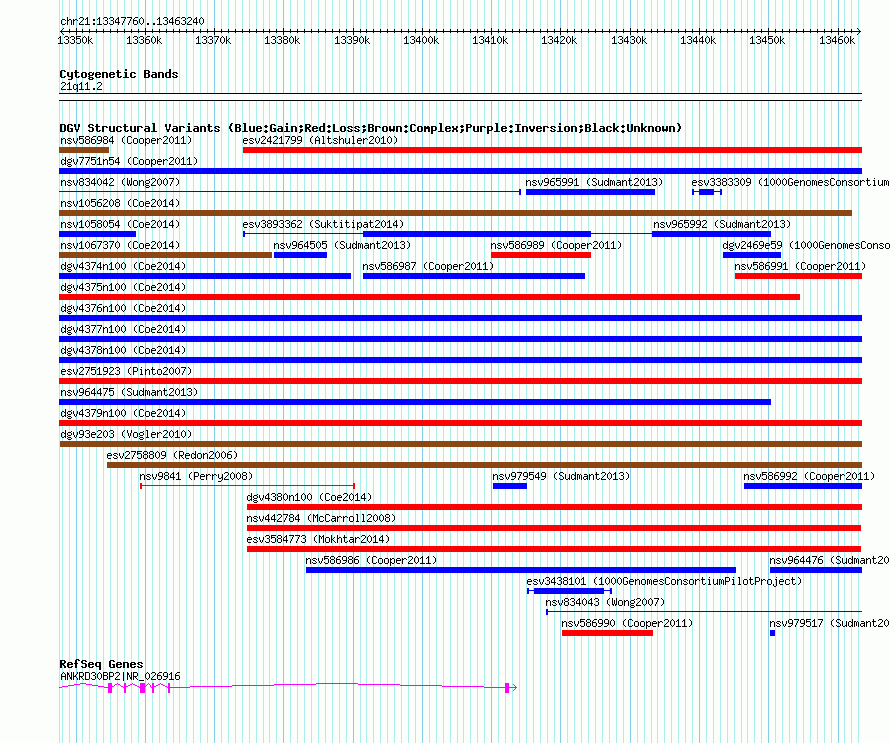This screenshot has width=890, height=743.
Task: Click the 13460k ruler tick label
Action: click(x=837, y=40)
